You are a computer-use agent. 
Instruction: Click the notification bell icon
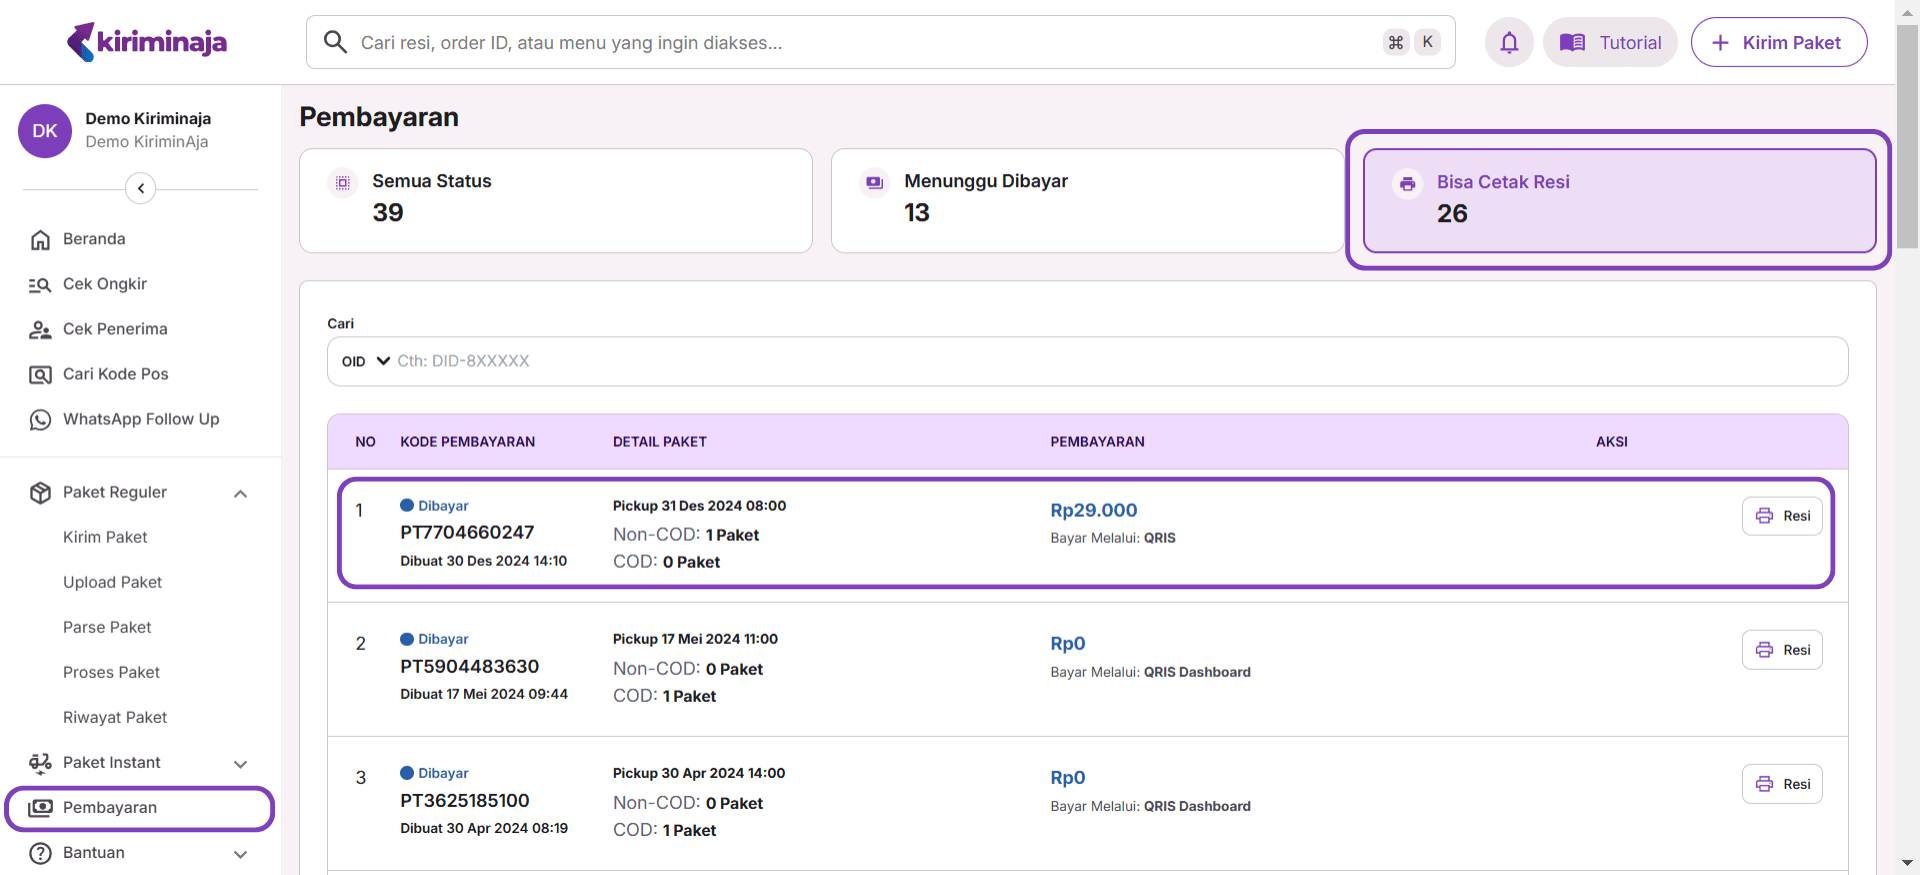pyautogui.click(x=1509, y=42)
